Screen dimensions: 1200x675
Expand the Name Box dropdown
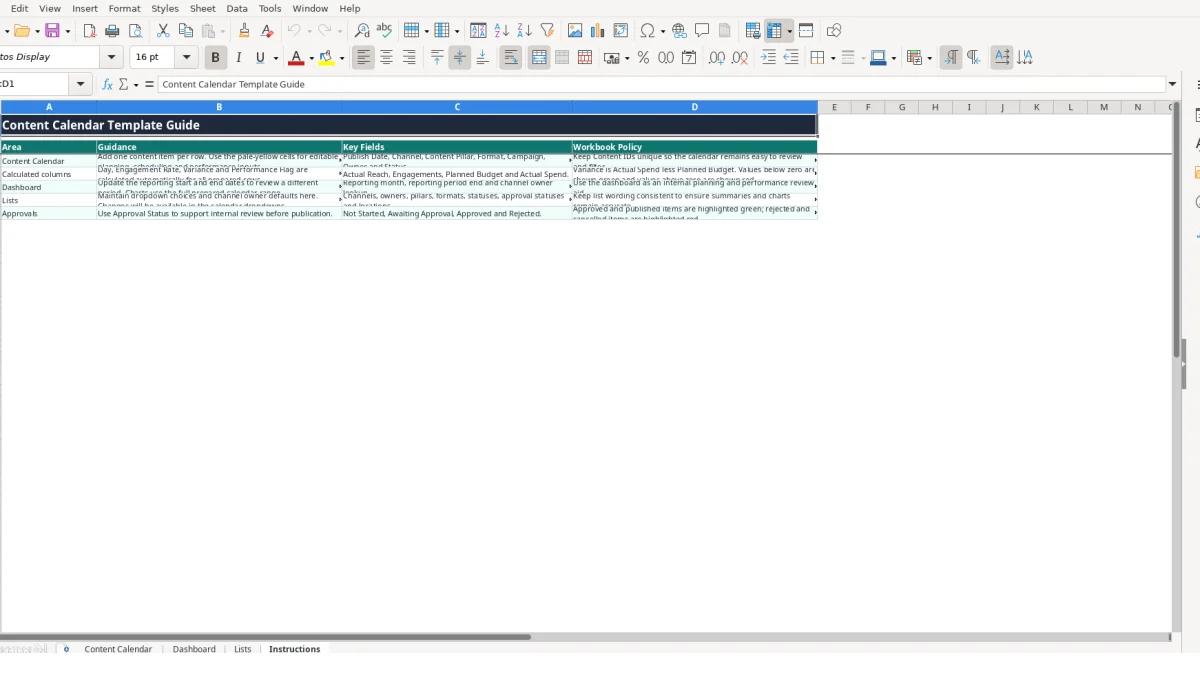point(81,84)
